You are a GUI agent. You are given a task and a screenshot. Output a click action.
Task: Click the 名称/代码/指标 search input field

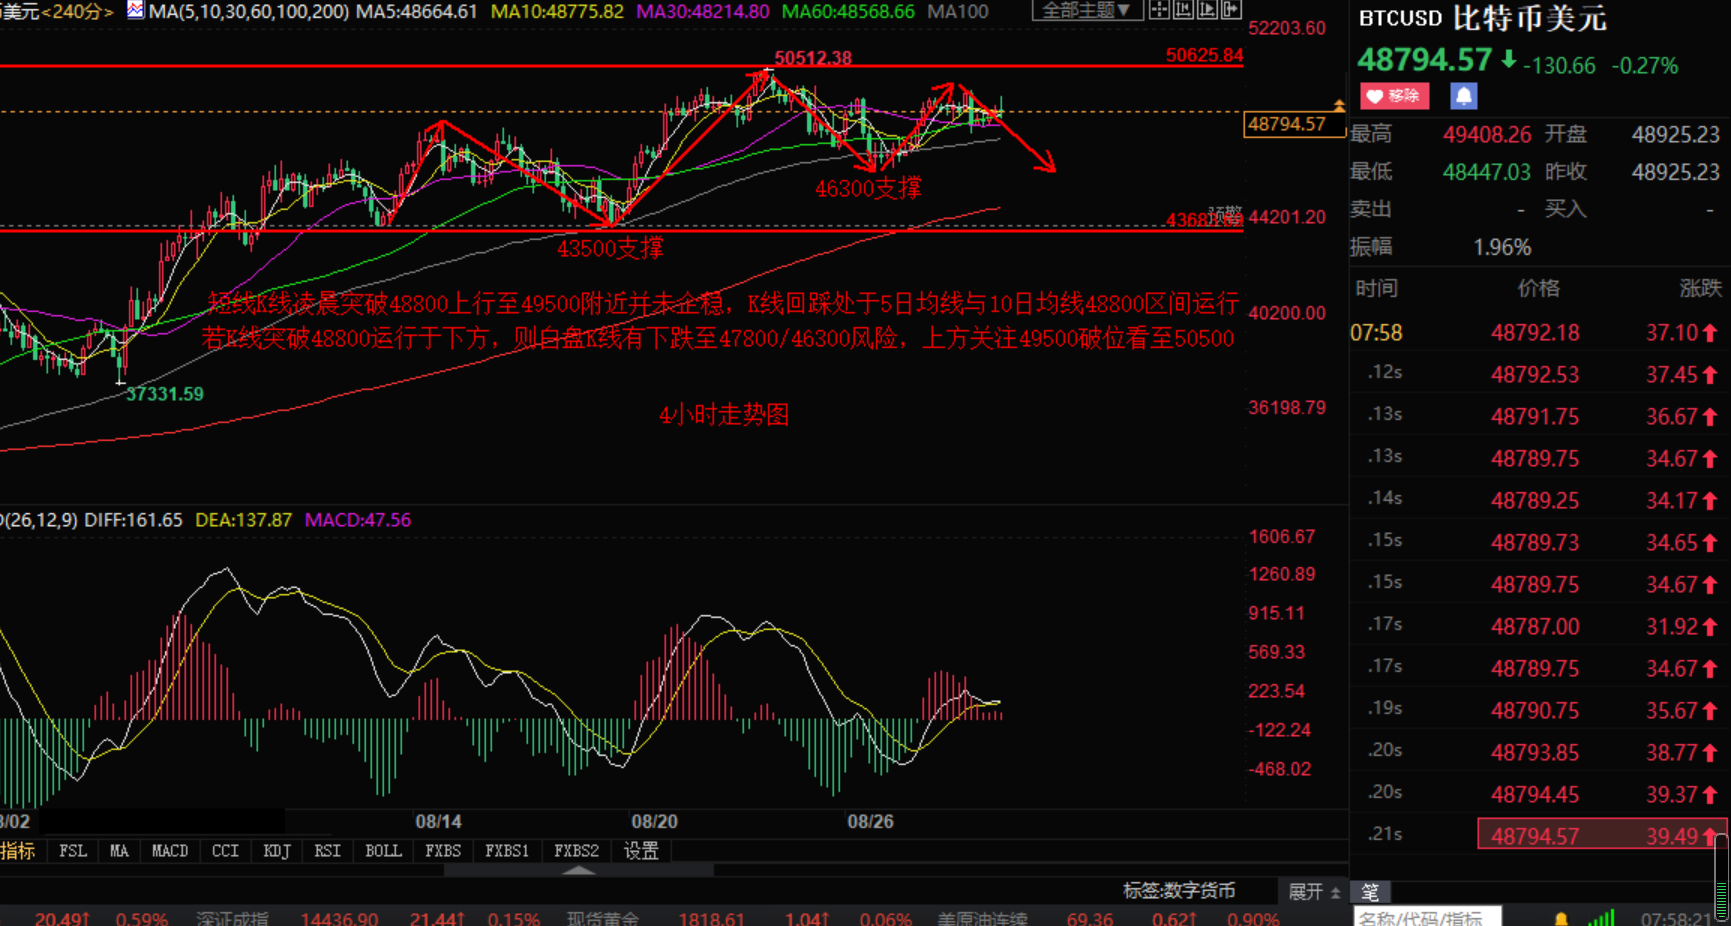[x=1427, y=918]
